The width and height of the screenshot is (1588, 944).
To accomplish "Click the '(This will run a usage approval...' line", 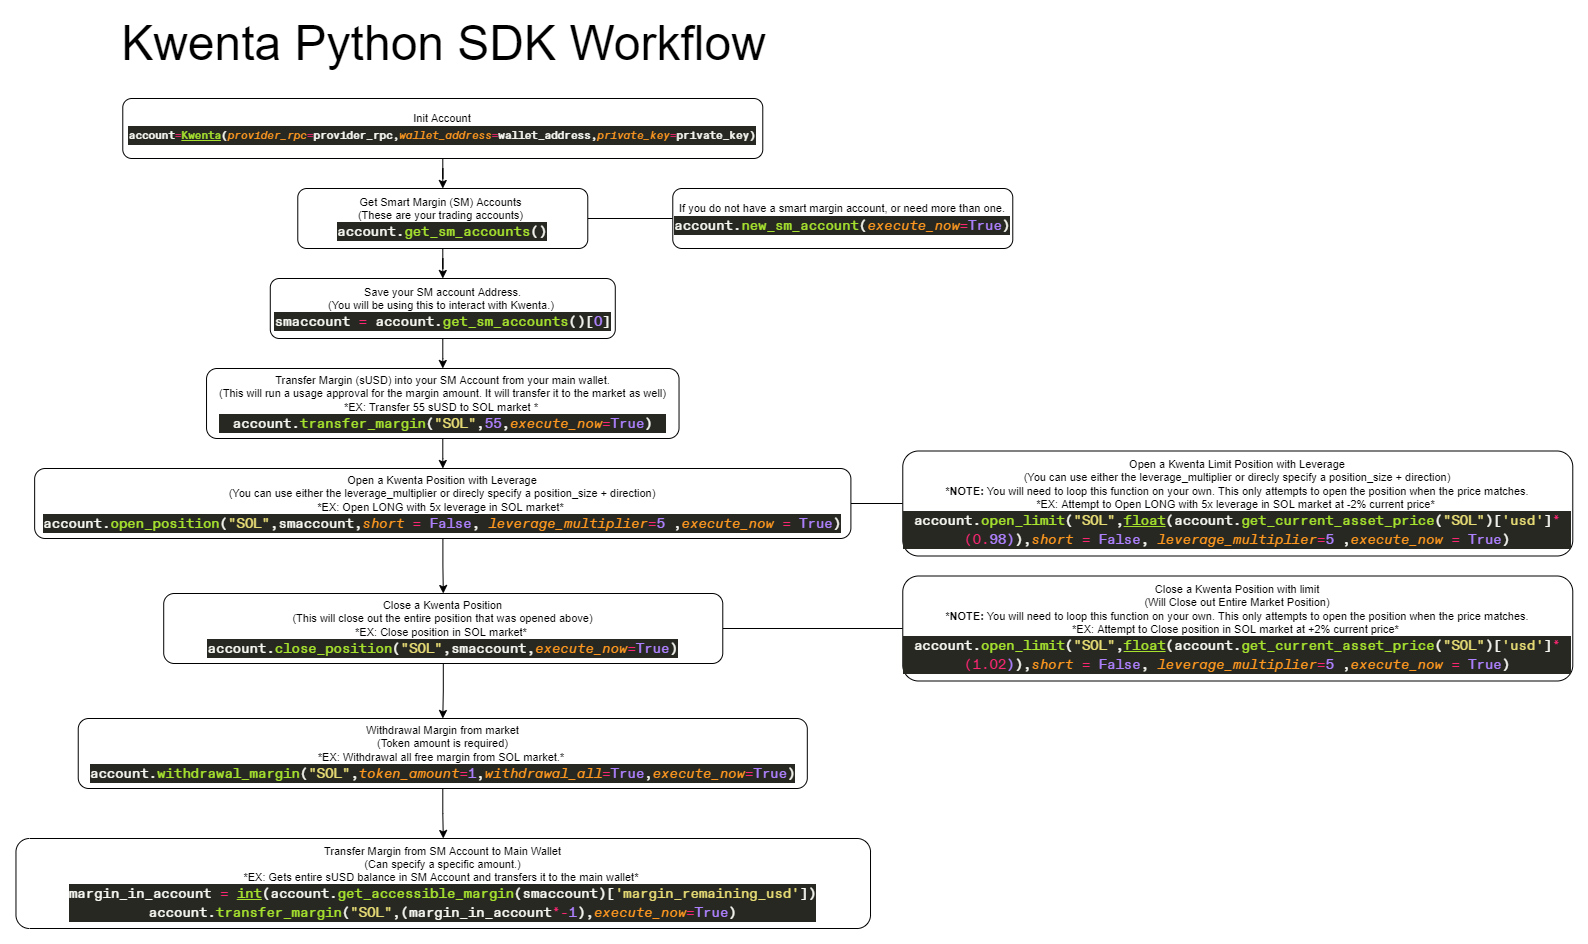I will point(442,393).
